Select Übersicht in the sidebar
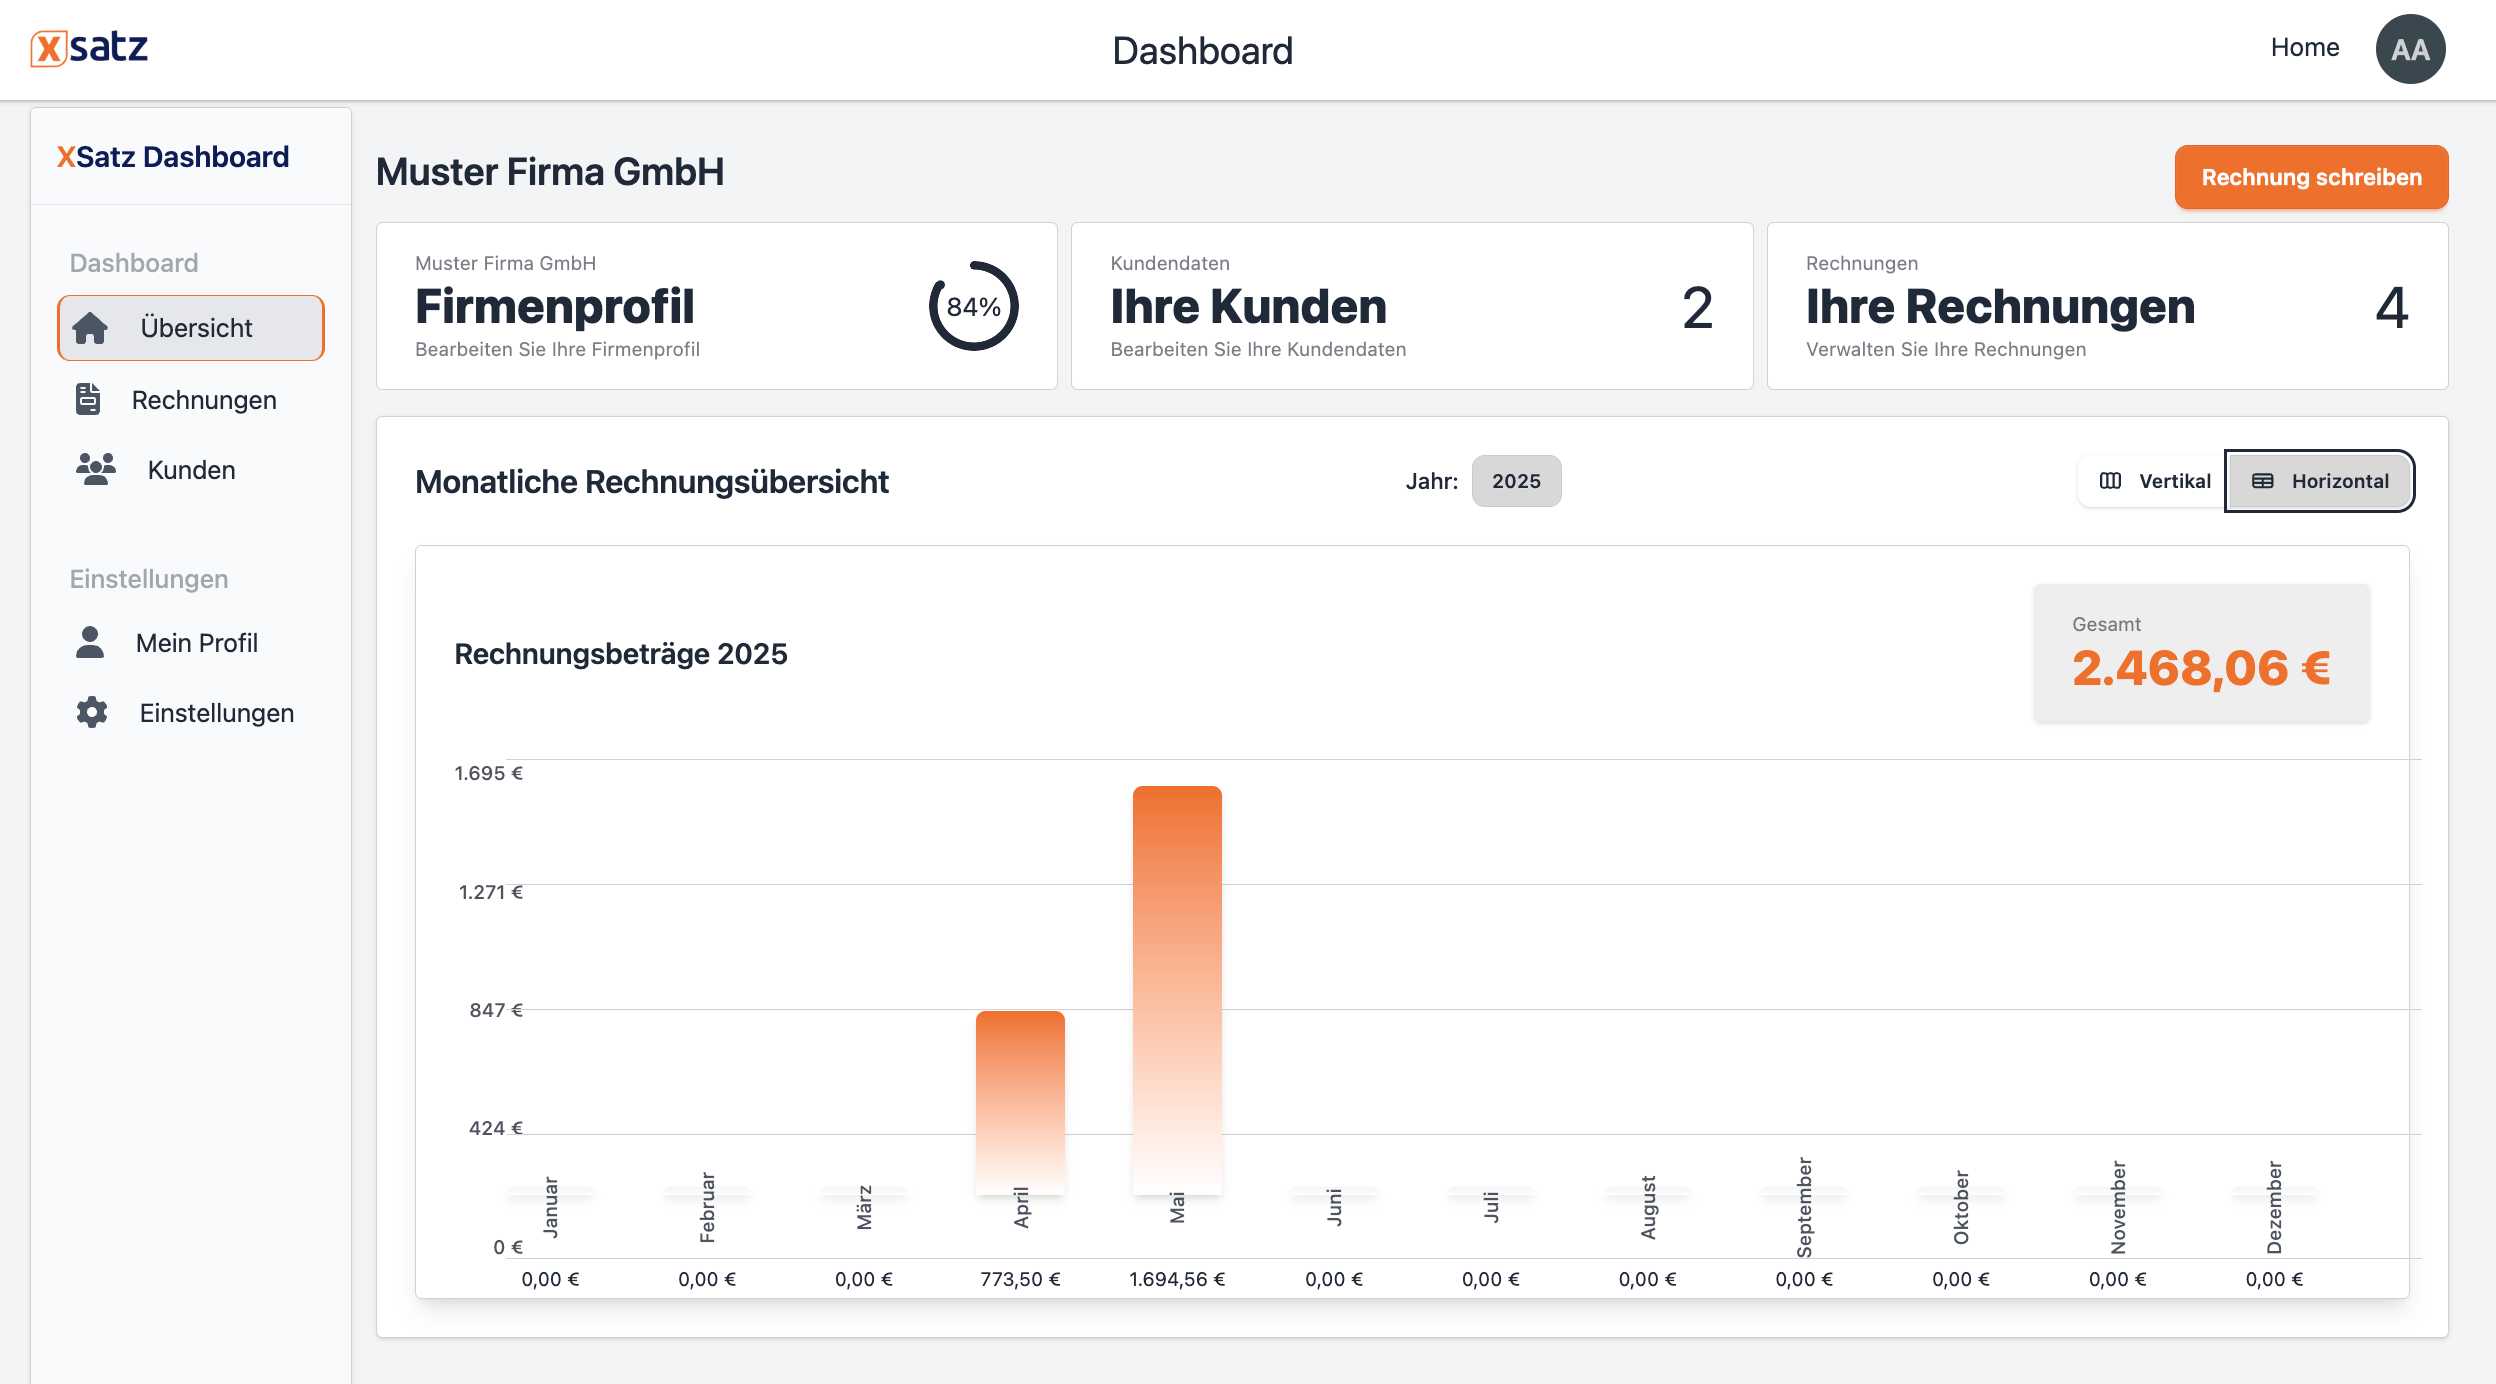 191,328
